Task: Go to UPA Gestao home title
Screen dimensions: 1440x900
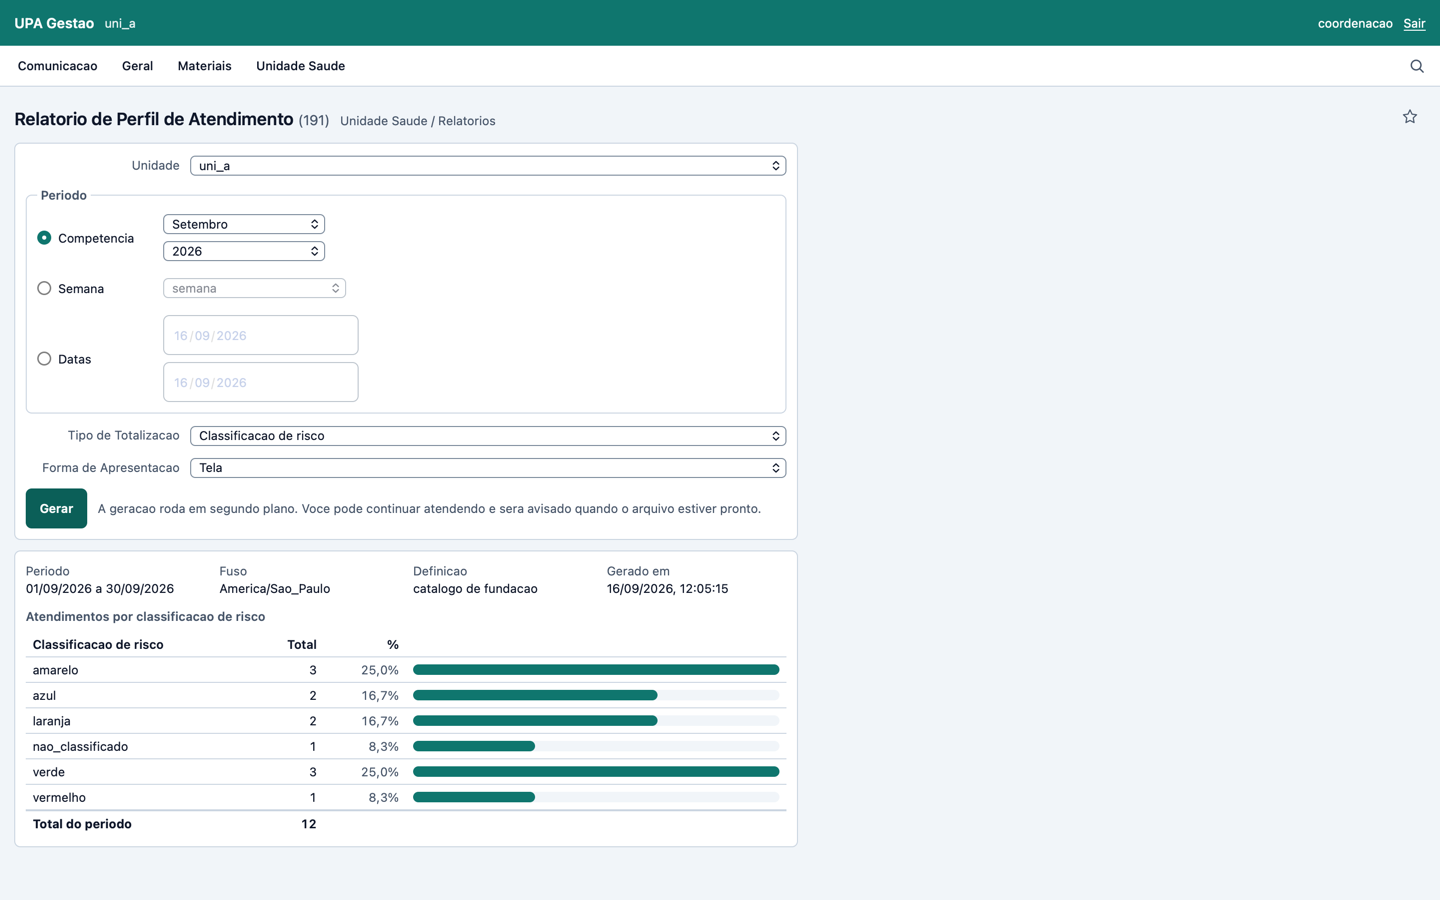Action: pyautogui.click(x=54, y=23)
